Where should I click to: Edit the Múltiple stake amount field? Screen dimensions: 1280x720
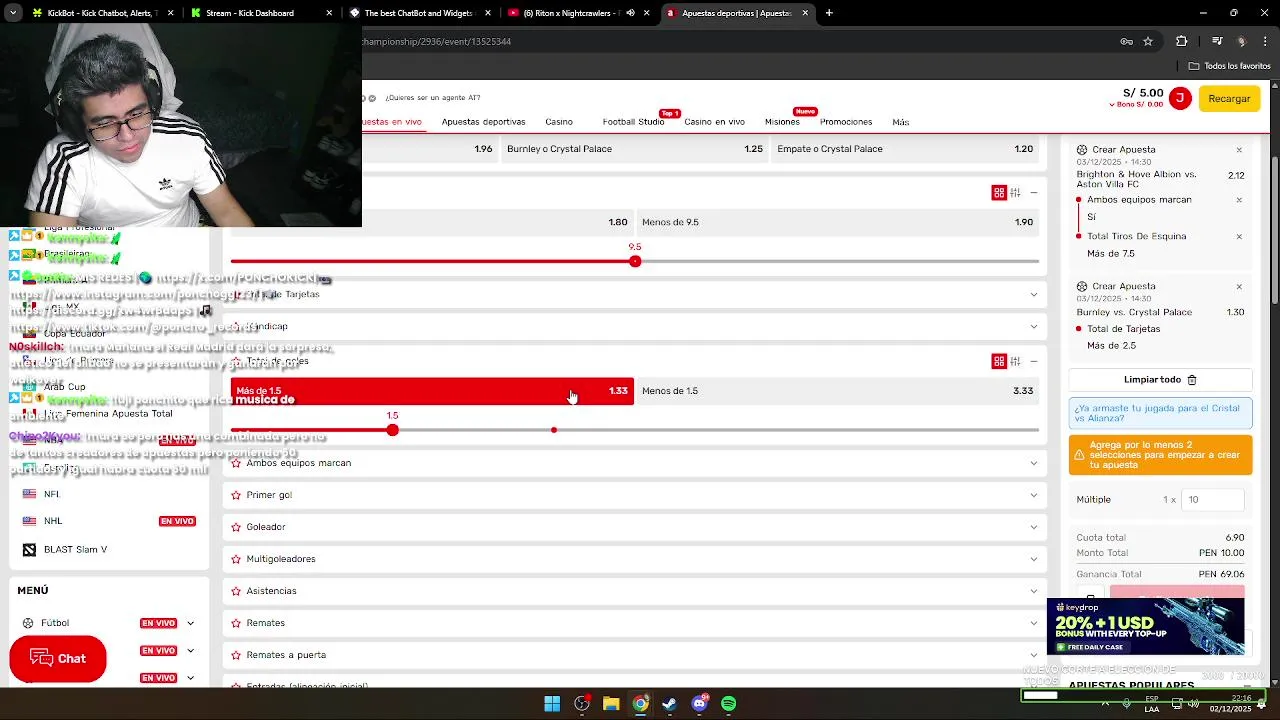click(1213, 499)
